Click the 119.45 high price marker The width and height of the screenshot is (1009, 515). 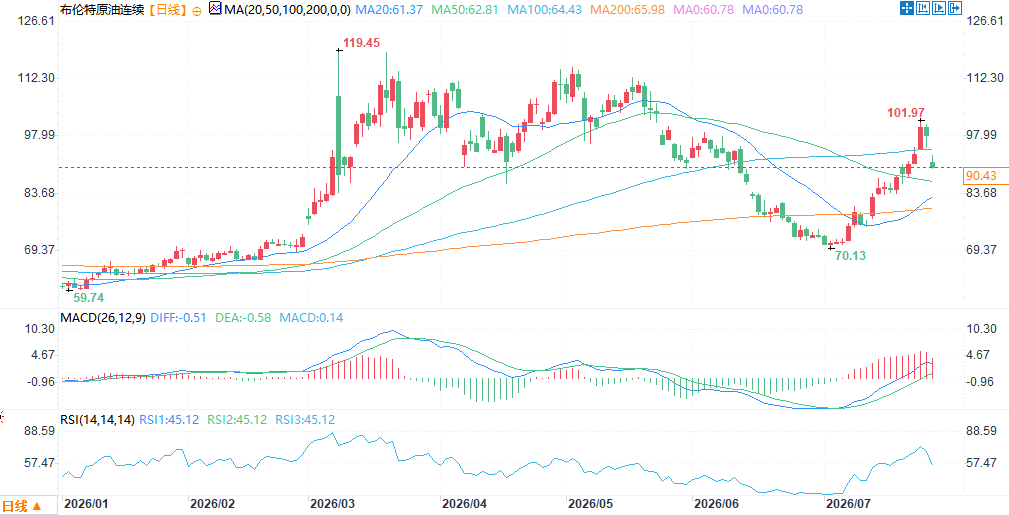click(x=361, y=43)
